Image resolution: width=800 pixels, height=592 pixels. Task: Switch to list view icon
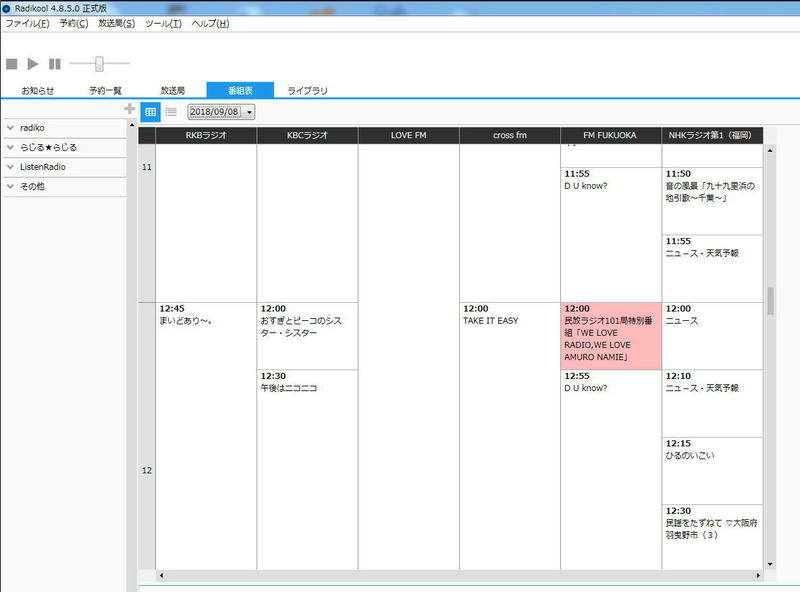pos(171,112)
